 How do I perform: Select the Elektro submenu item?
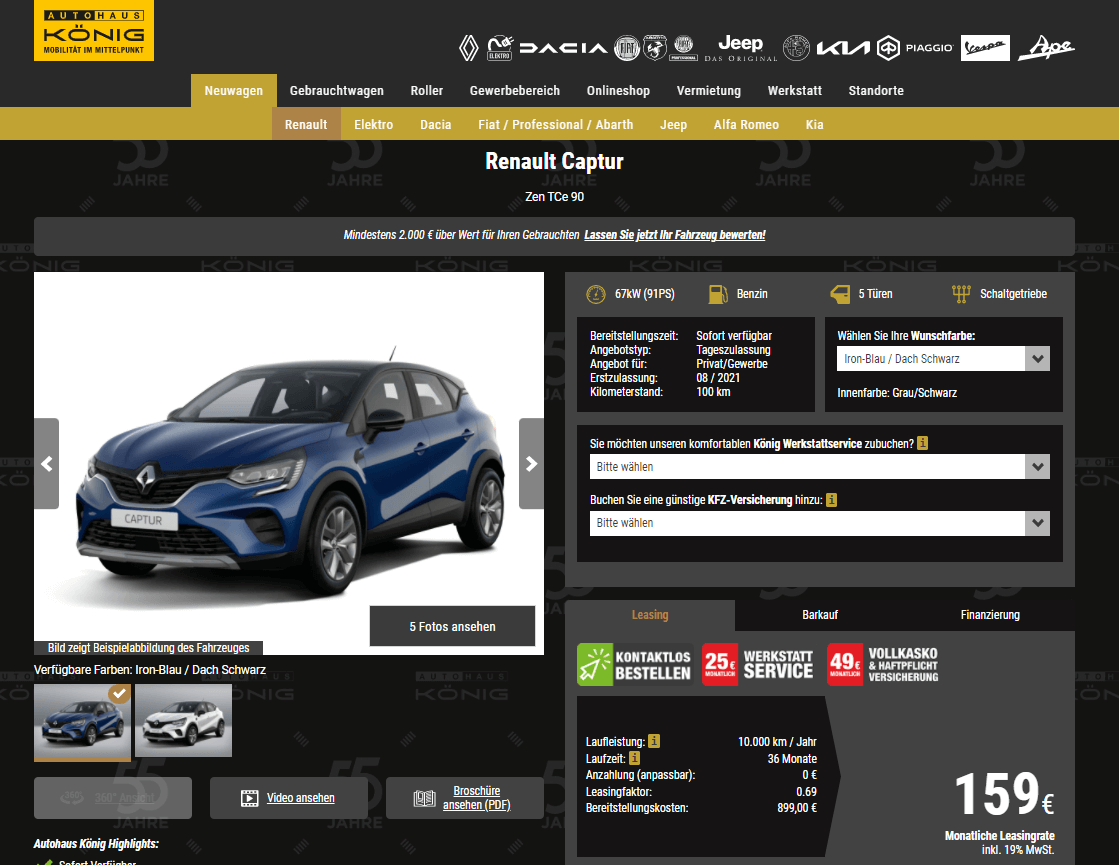[374, 124]
